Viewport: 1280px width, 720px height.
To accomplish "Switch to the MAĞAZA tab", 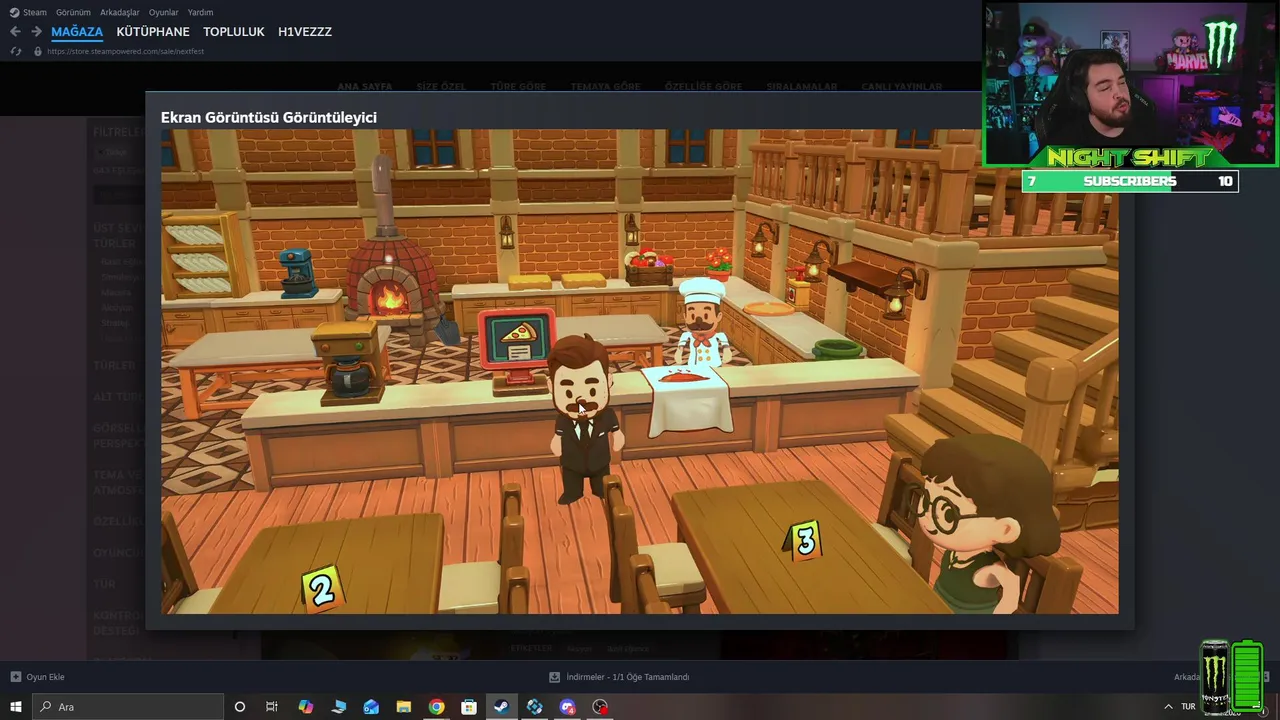I will tap(77, 32).
